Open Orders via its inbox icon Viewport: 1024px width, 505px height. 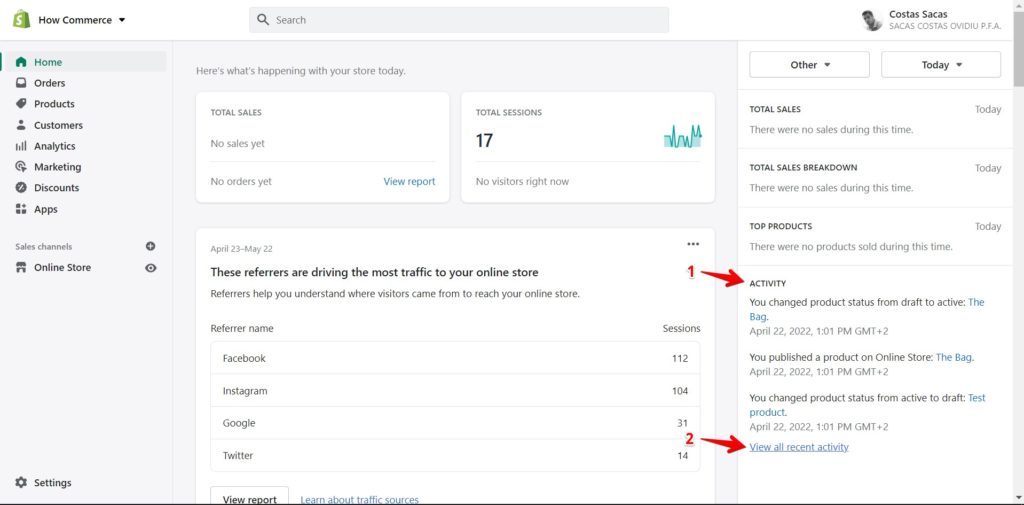coord(21,83)
